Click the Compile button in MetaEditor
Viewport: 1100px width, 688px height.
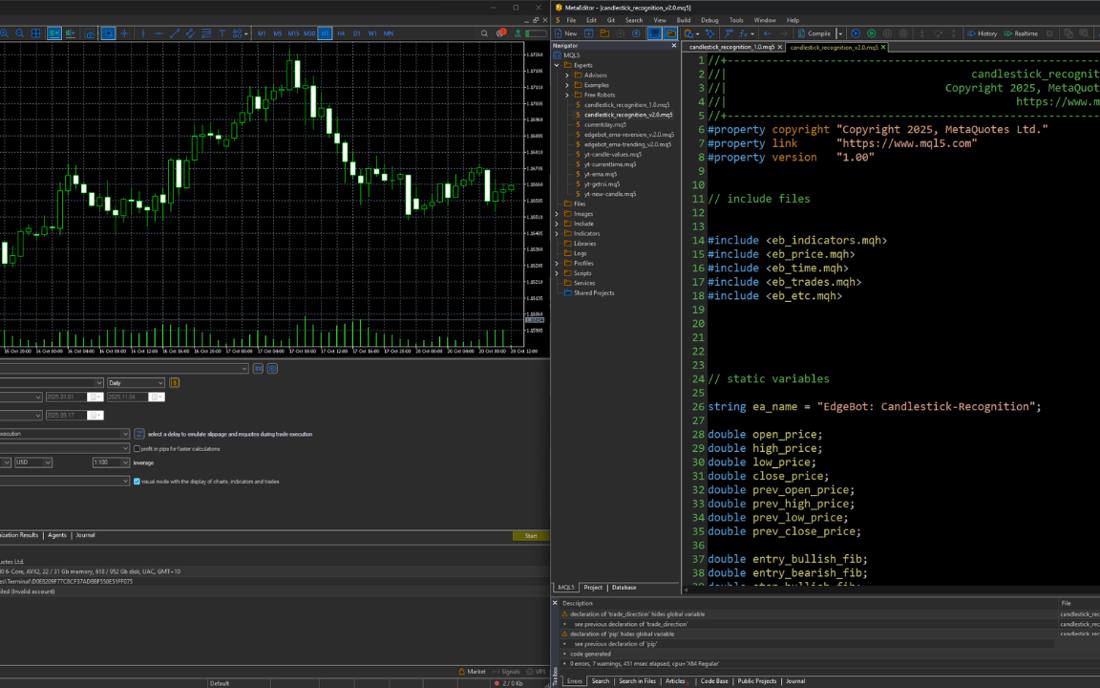tap(814, 33)
